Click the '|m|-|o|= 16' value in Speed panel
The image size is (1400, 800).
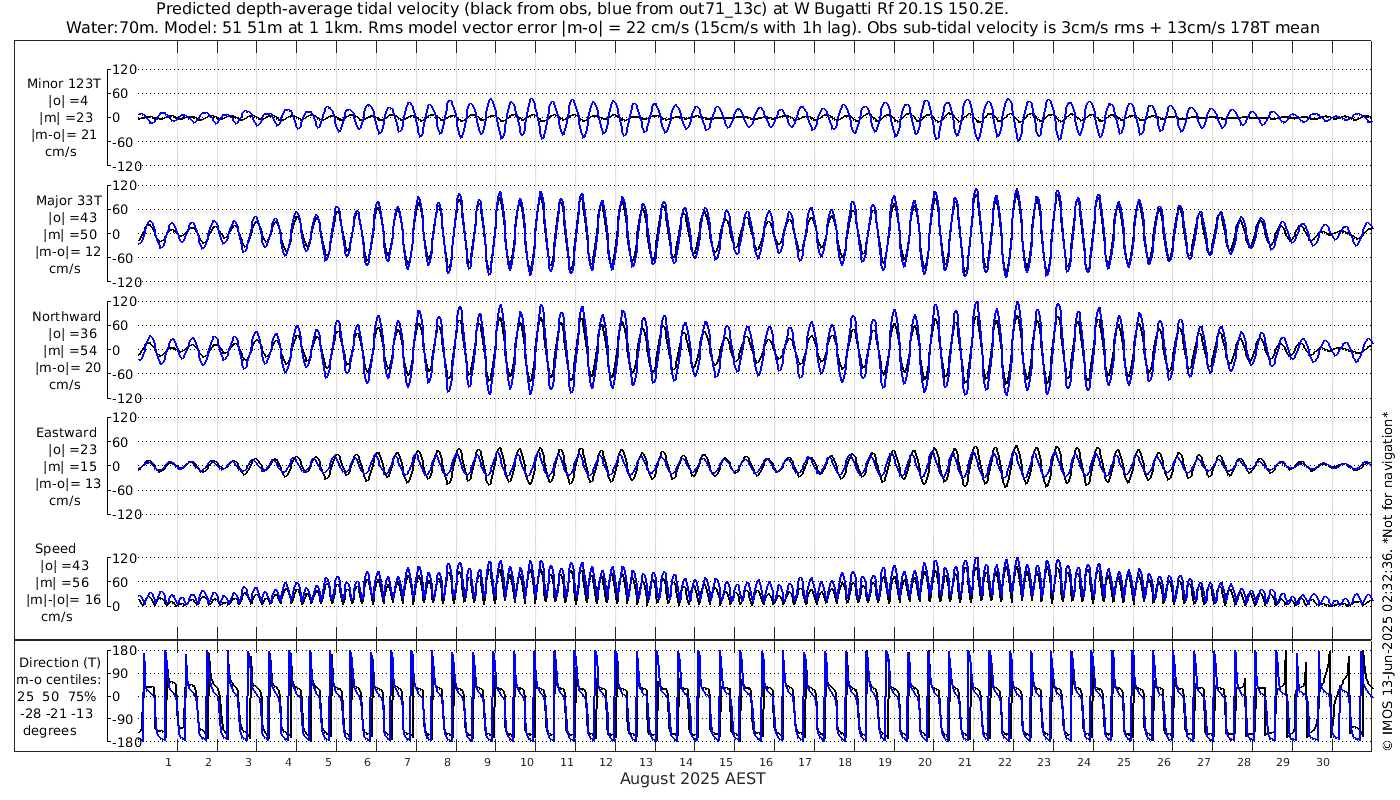pyautogui.click(x=65, y=600)
